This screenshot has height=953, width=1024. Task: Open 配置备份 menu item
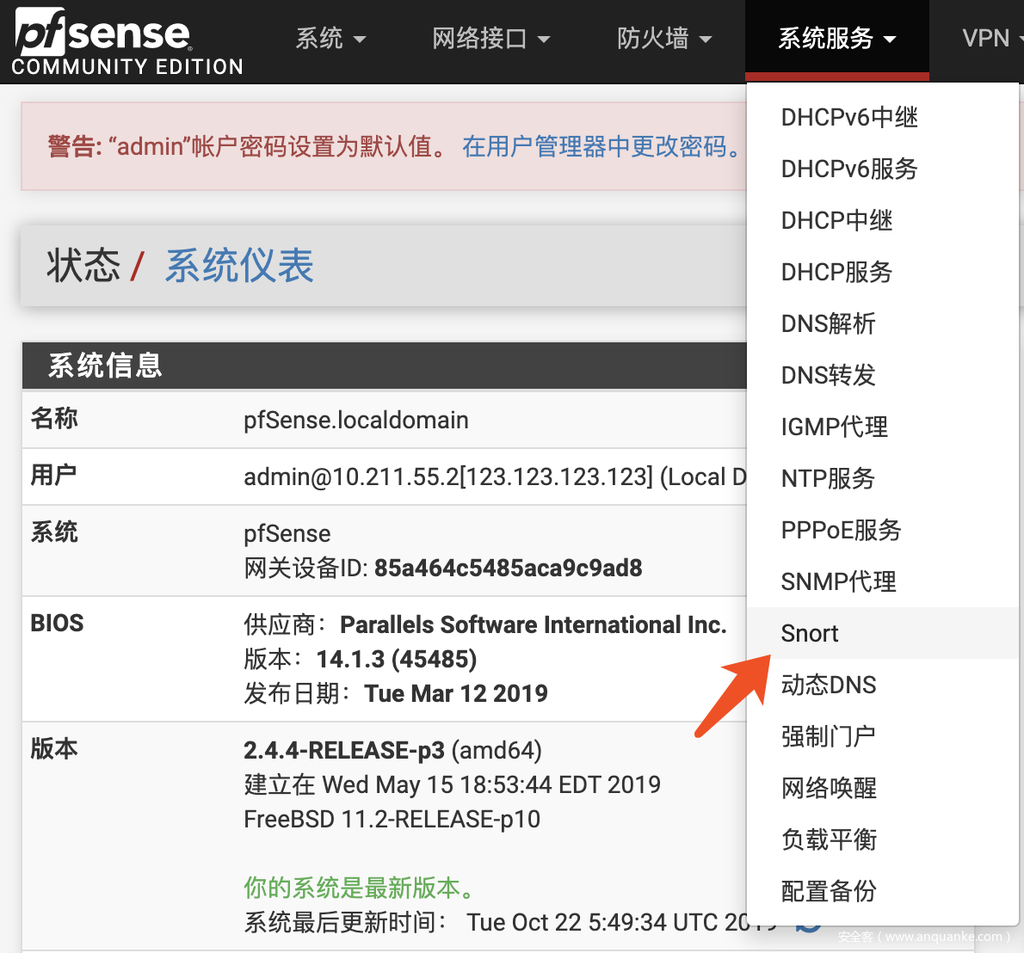point(828,891)
